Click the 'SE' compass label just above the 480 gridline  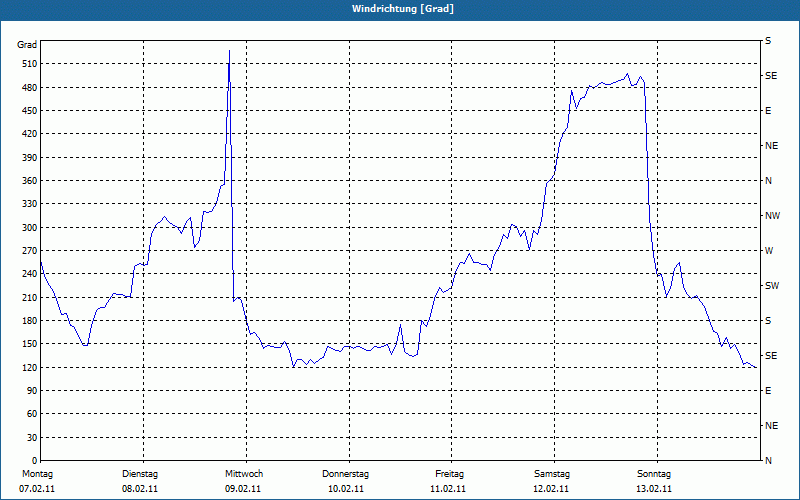(771, 76)
